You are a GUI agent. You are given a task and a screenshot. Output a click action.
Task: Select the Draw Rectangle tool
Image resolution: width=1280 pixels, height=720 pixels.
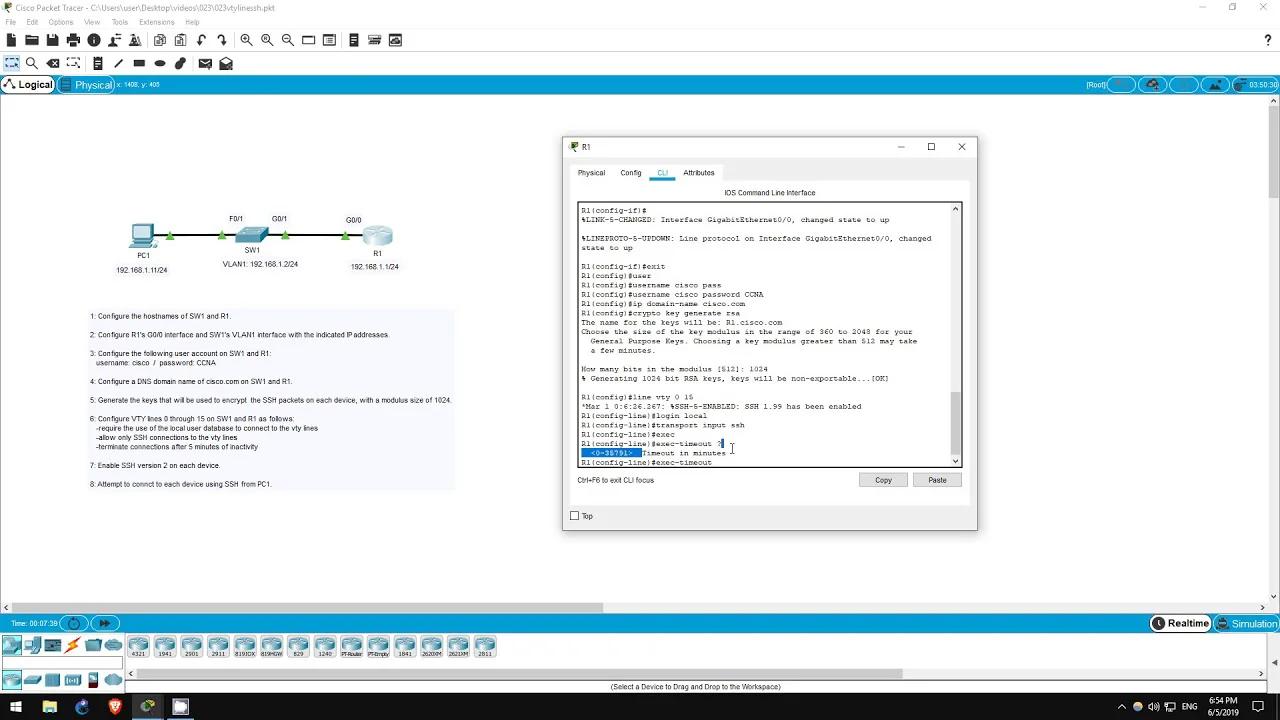tap(138, 62)
